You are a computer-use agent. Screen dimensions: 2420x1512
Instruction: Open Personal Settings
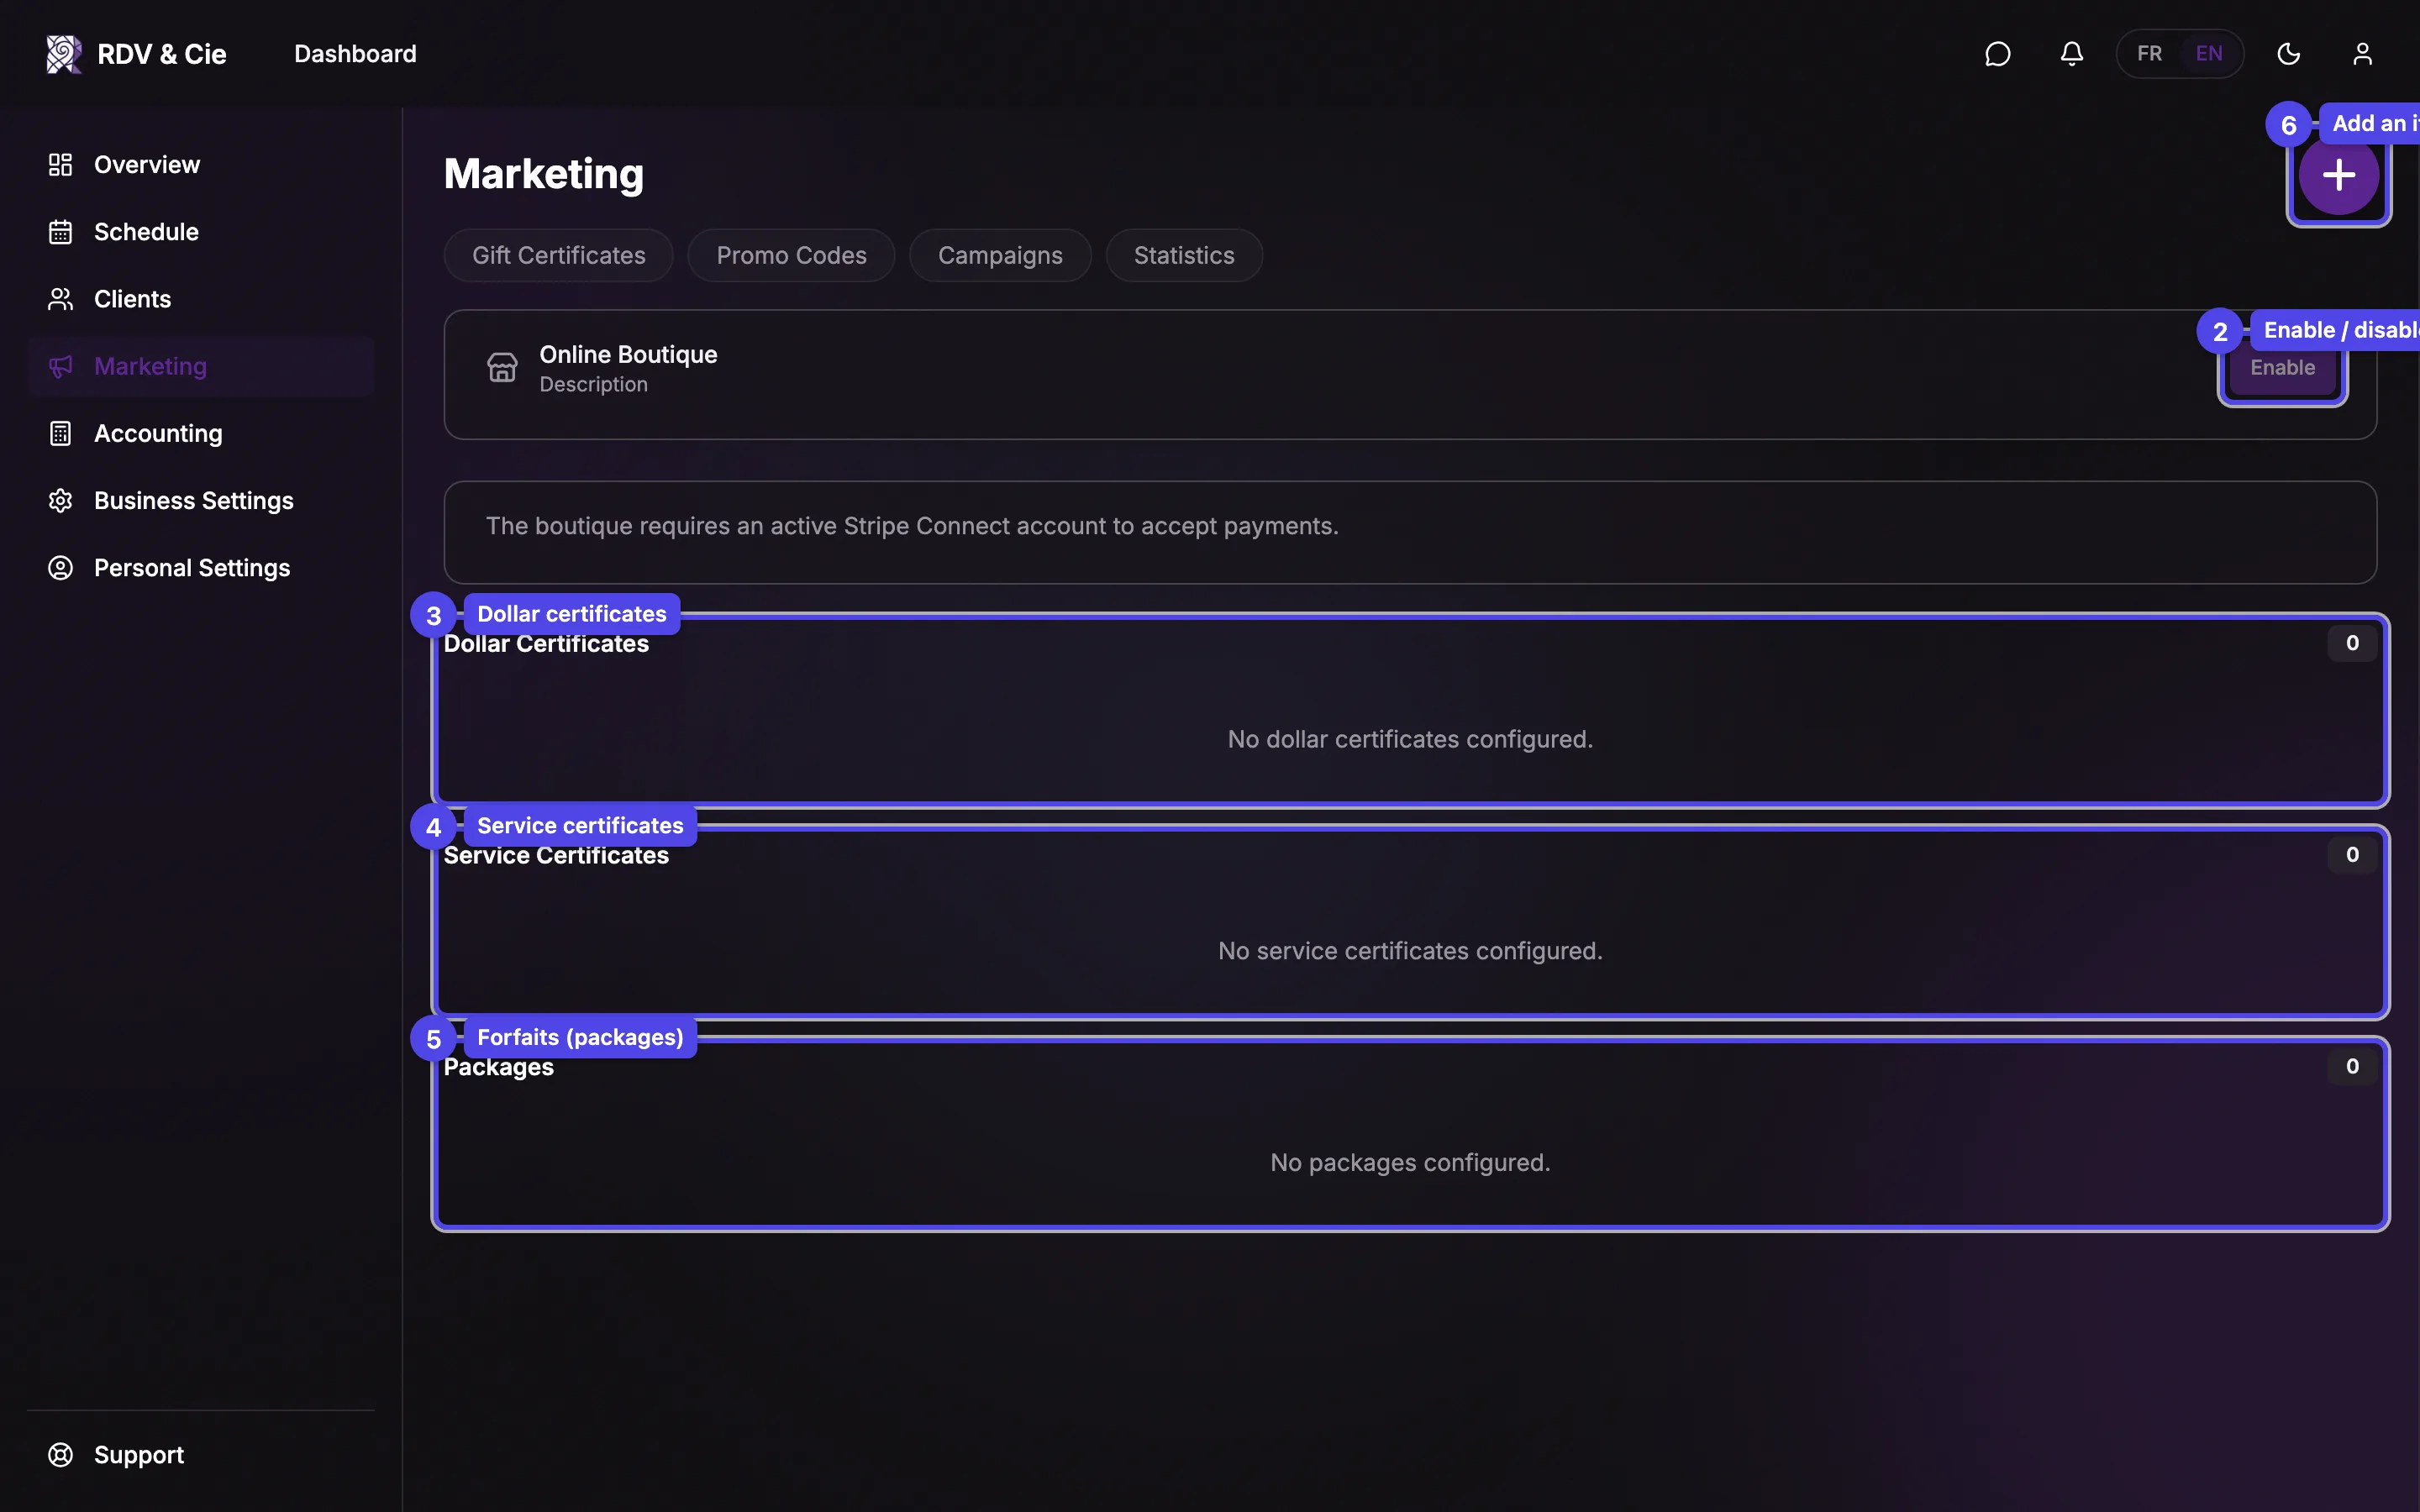point(201,568)
